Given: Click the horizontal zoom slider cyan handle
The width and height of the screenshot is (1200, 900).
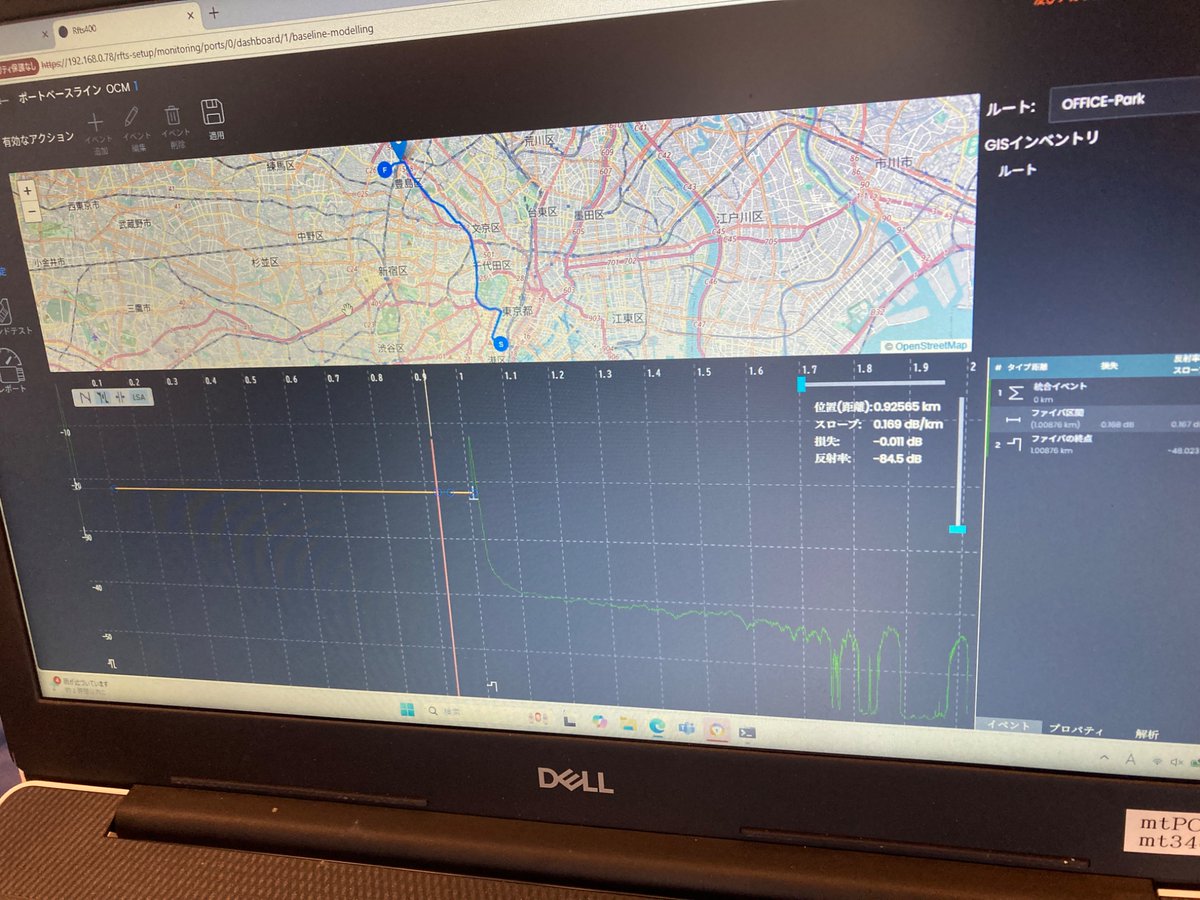Looking at the screenshot, I should [801, 382].
